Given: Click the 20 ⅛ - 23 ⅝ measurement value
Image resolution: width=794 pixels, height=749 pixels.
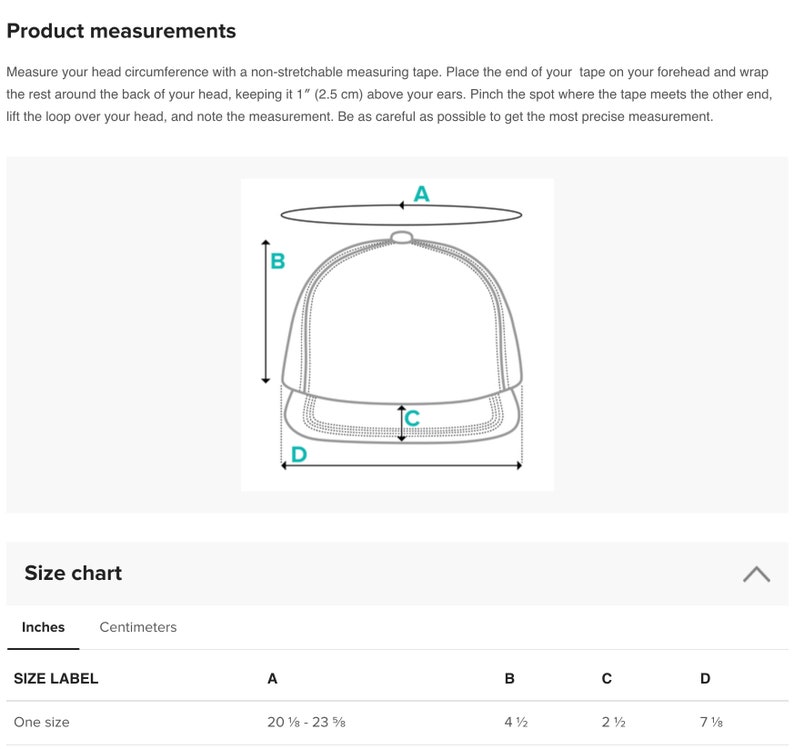Looking at the screenshot, I should (x=306, y=722).
